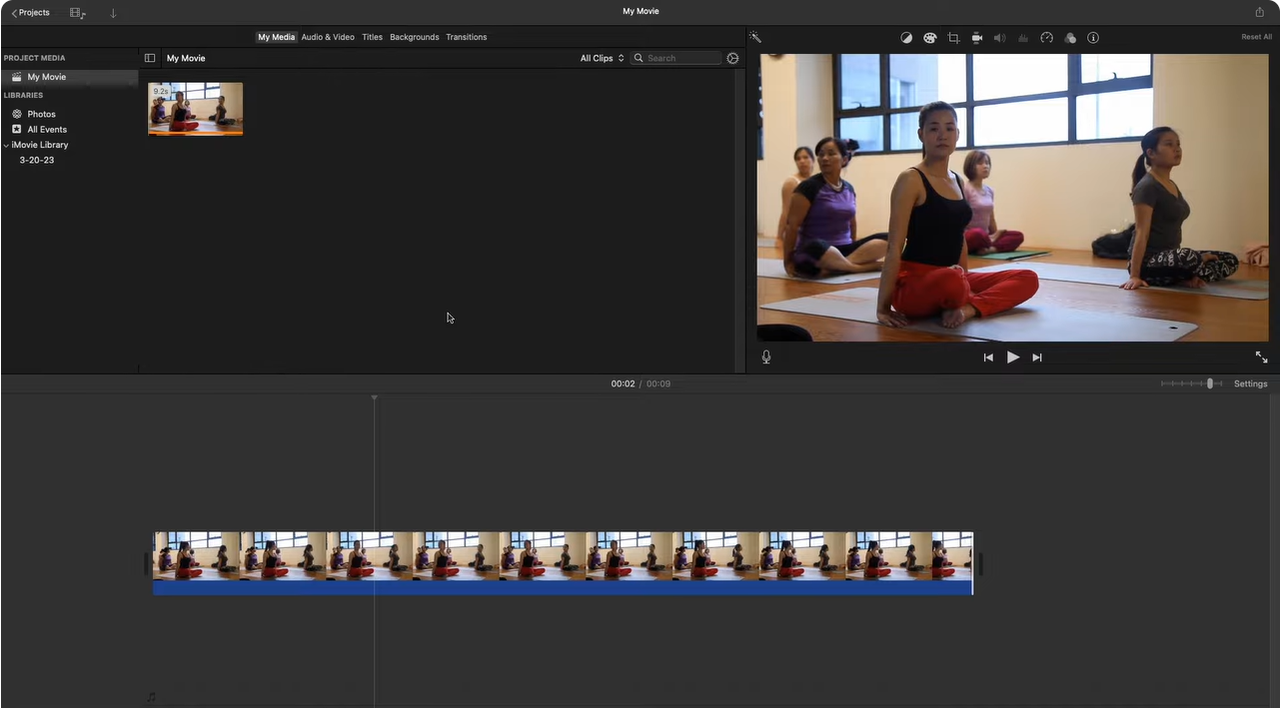Click the blue audio waveform of timeline clip

click(x=563, y=588)
